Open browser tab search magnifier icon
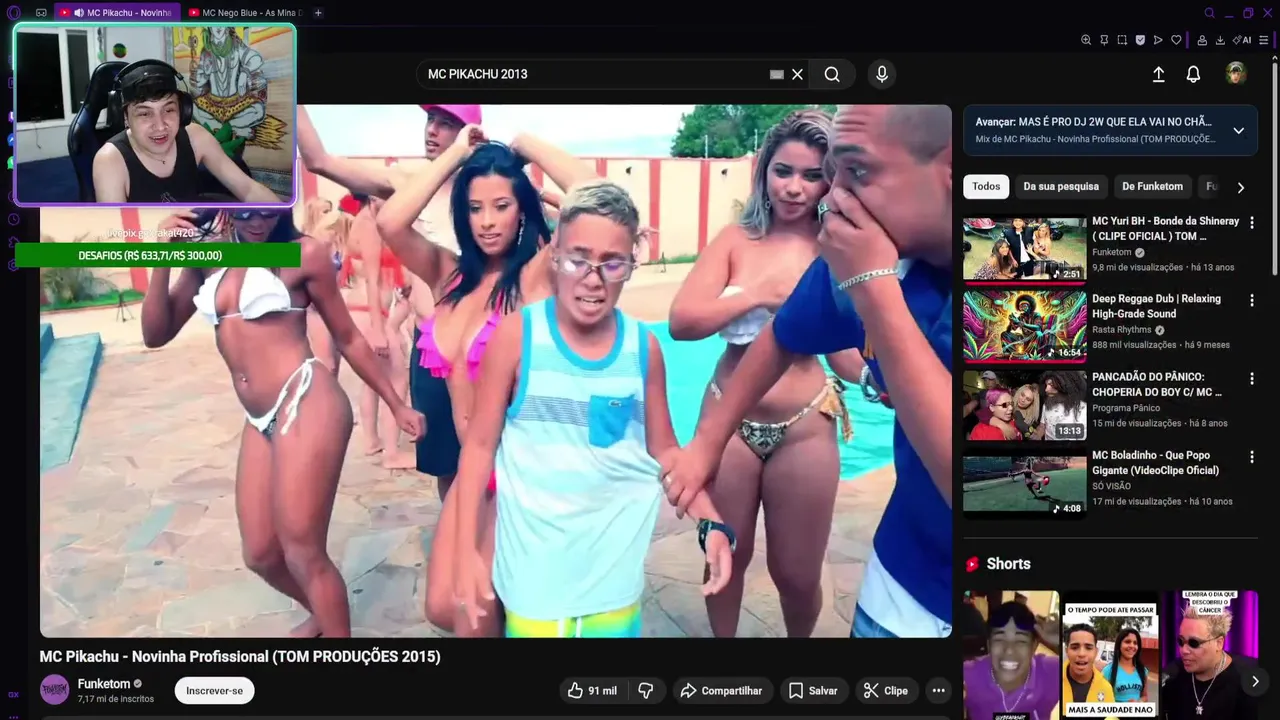The height and width of the screenshot is (720, 1280). (x=1209, y=13)
